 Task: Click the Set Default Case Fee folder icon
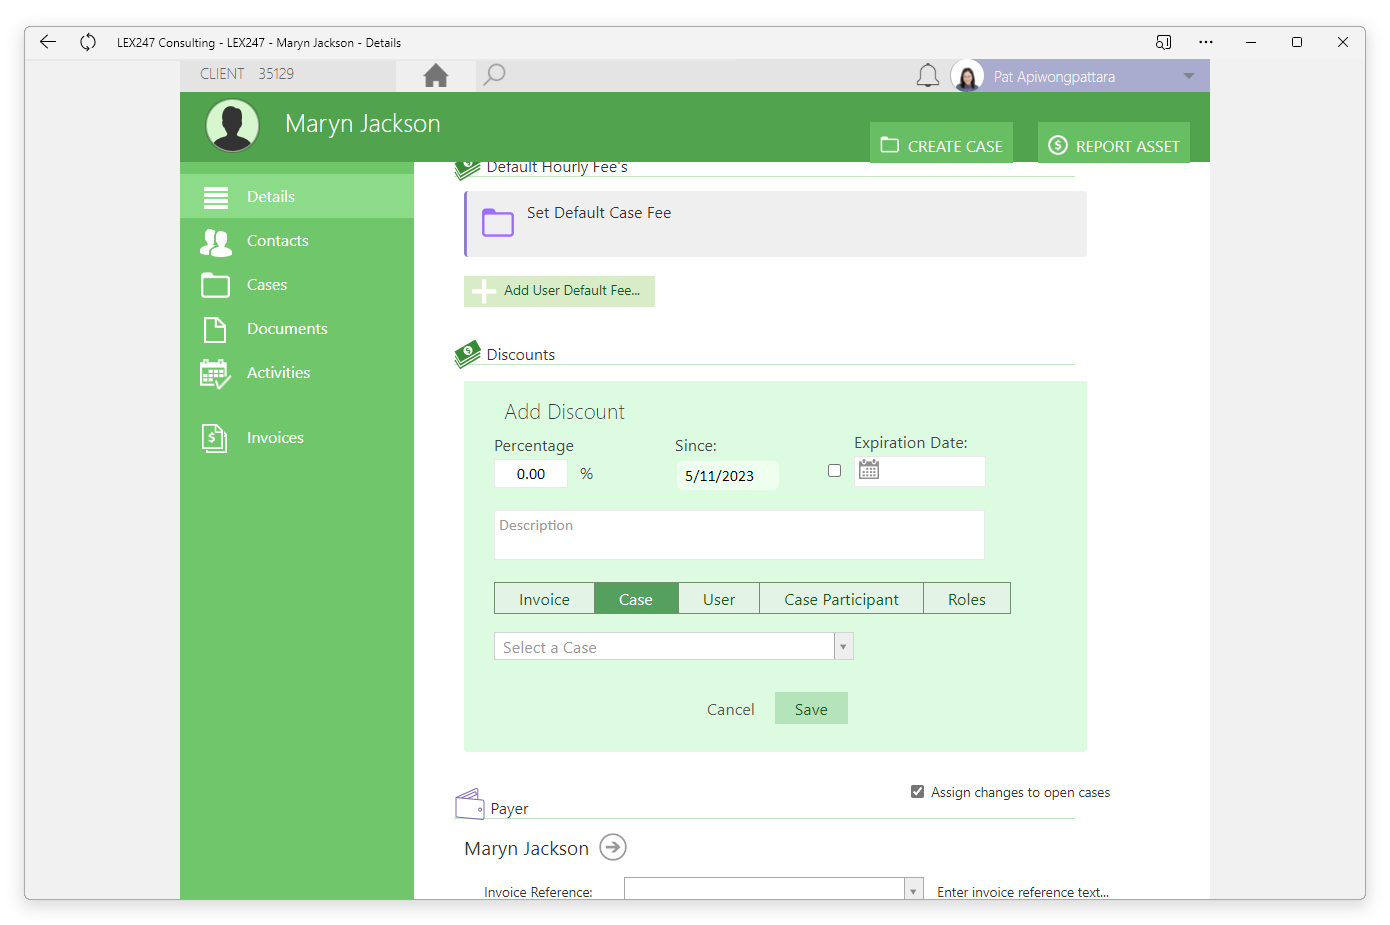coord(498,222)
